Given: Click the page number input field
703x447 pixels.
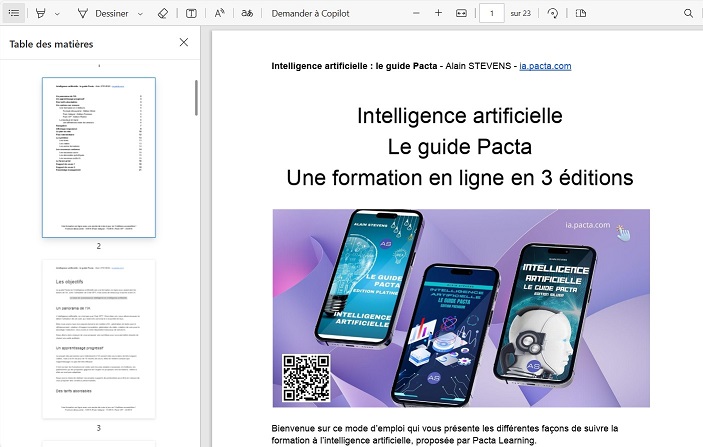Looking at the screenshot, I should click(492, 13).
